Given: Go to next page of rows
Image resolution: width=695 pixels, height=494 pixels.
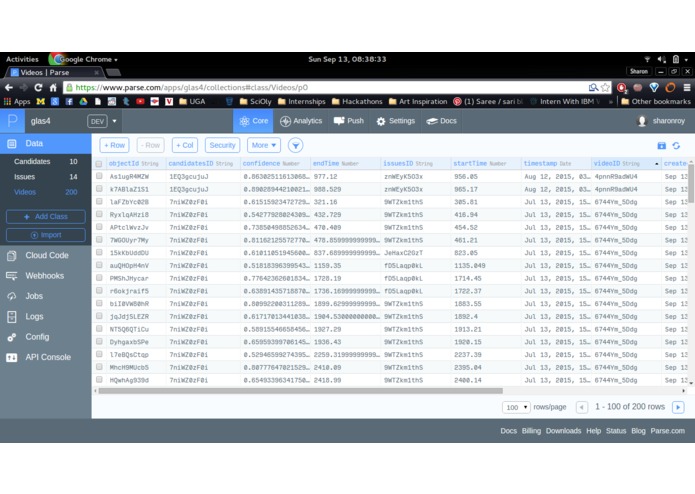Looking at the screenshot, I should click(678, 407).
